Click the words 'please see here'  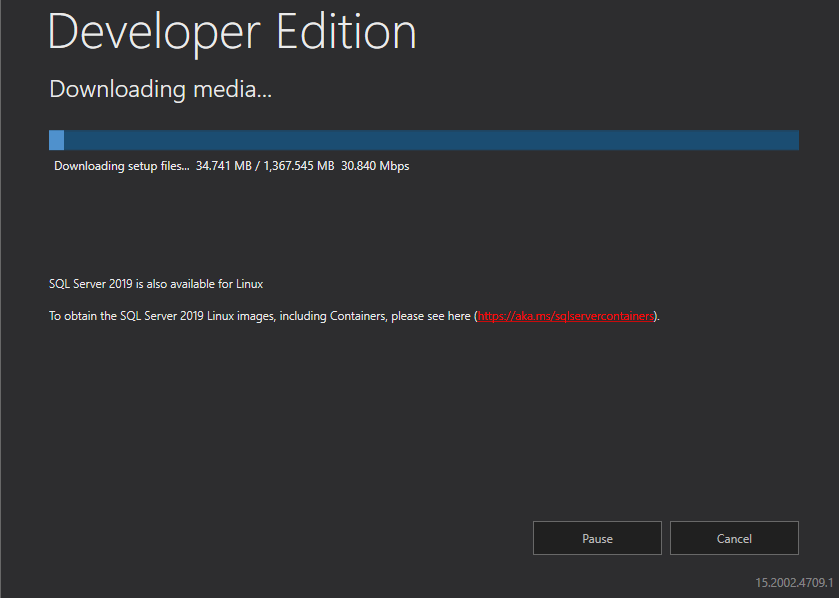(430, 316)
